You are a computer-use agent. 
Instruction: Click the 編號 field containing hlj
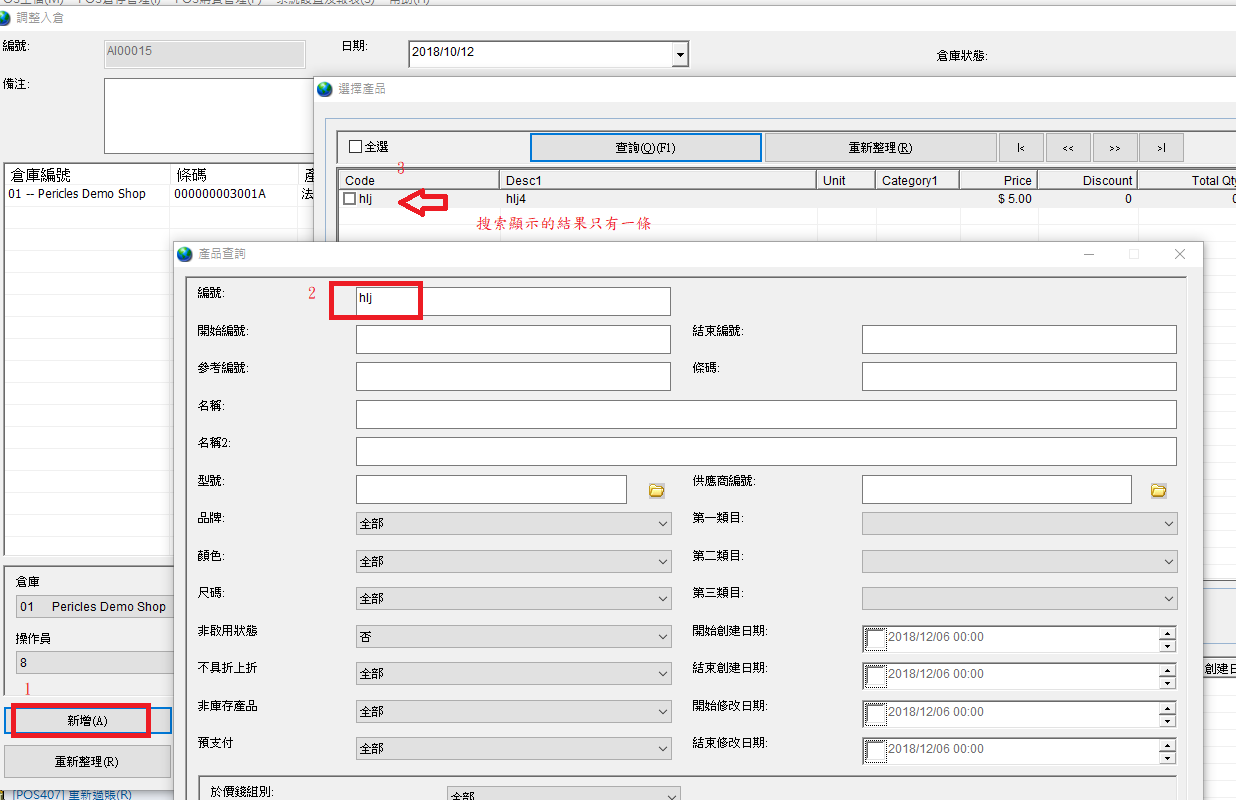click(x=513, y=301)
